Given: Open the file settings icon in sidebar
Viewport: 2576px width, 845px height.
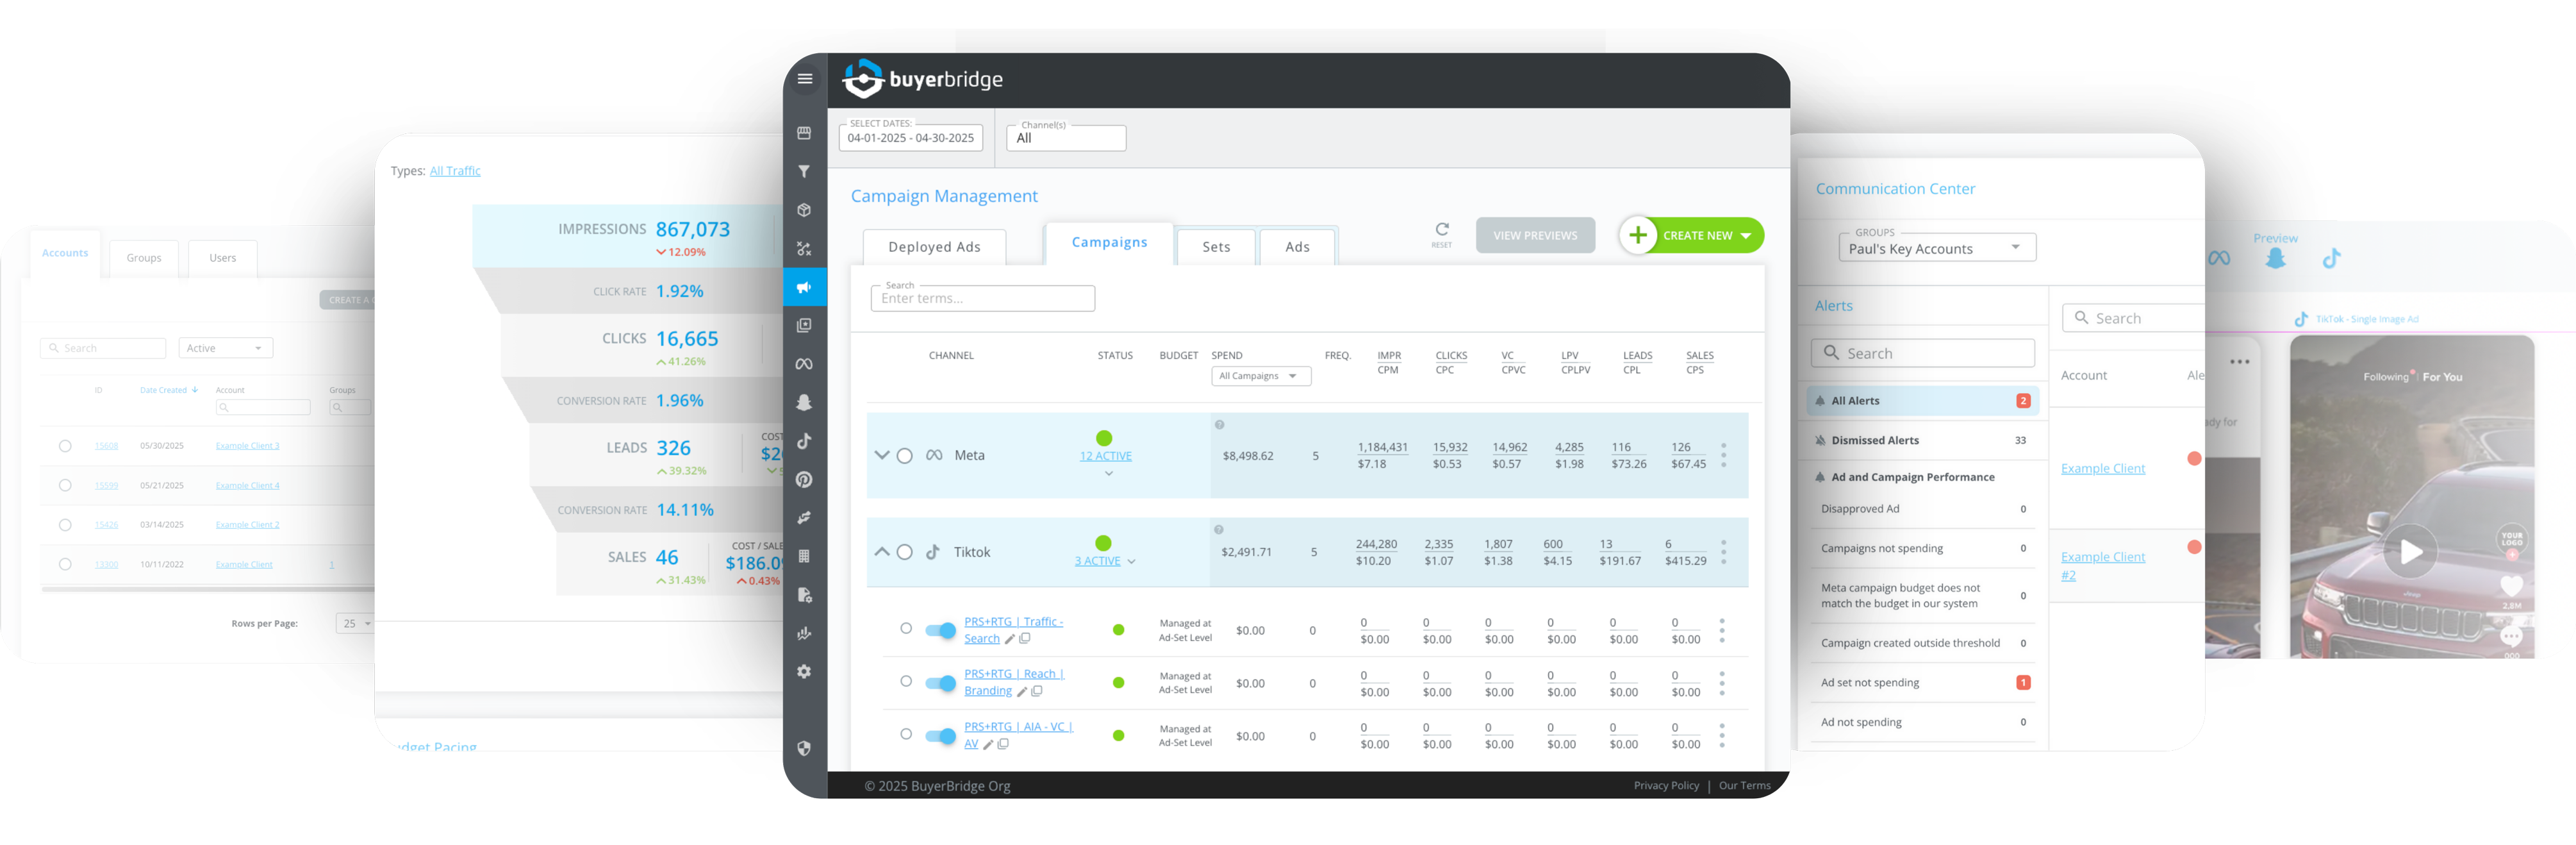Looking at the screenshot, I should coord(804,595).
